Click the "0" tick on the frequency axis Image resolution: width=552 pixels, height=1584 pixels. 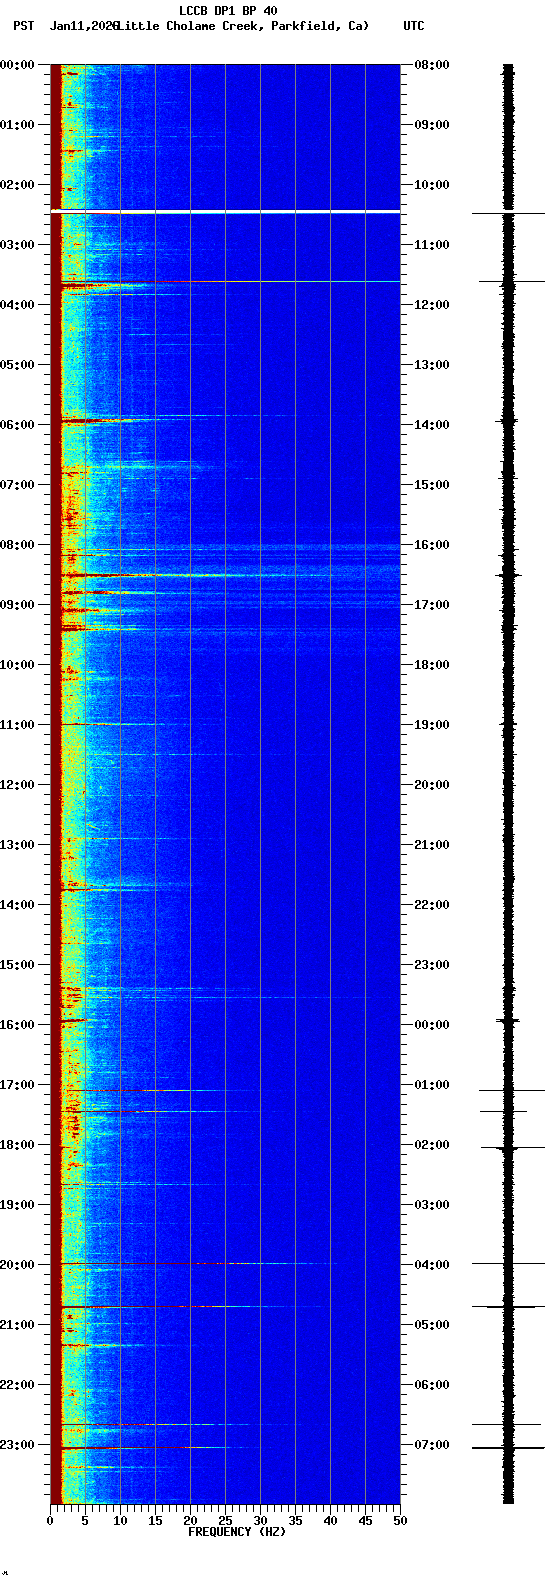tap(50, 1521)
